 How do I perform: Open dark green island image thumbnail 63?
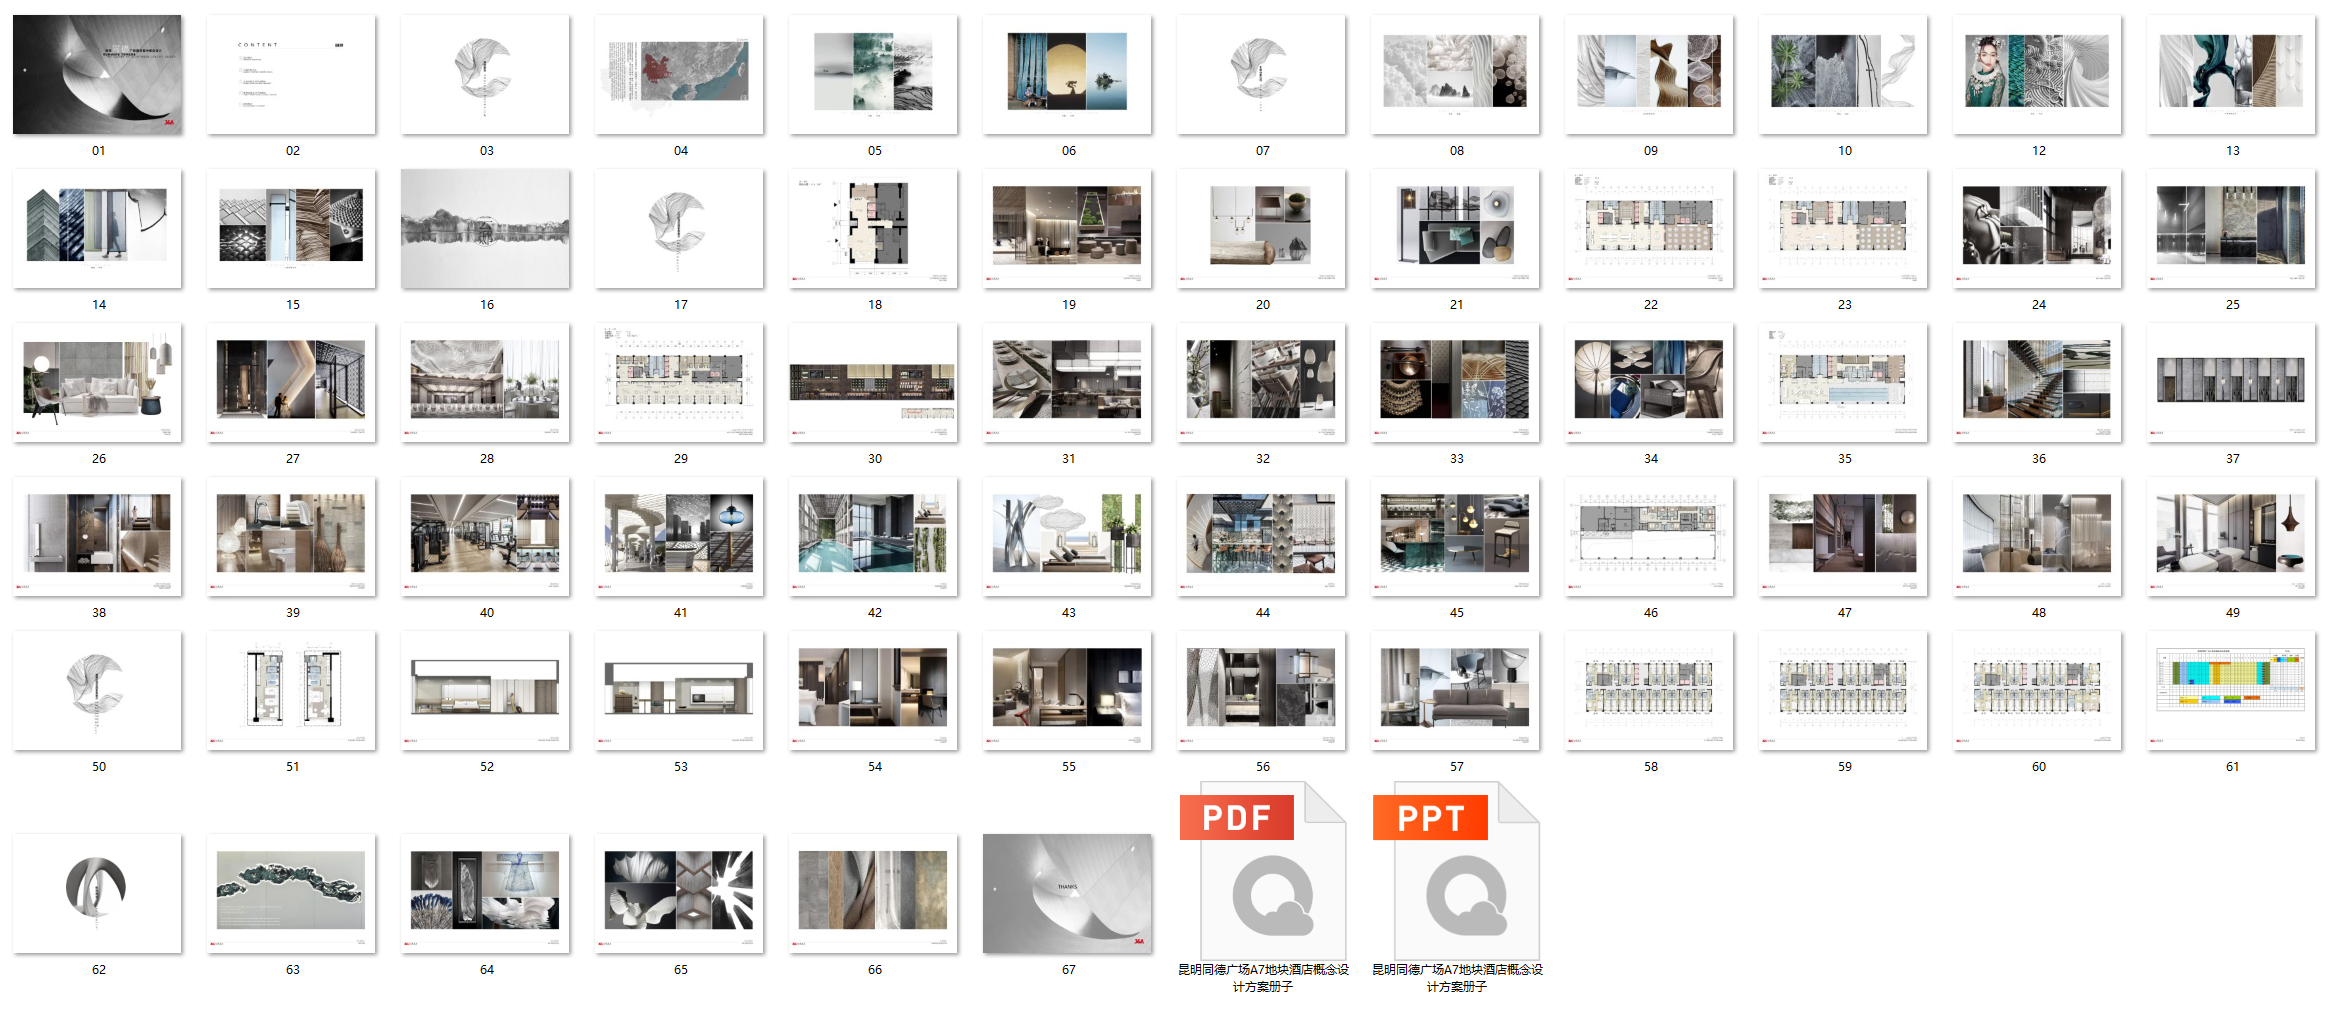(x=291, y=894)
